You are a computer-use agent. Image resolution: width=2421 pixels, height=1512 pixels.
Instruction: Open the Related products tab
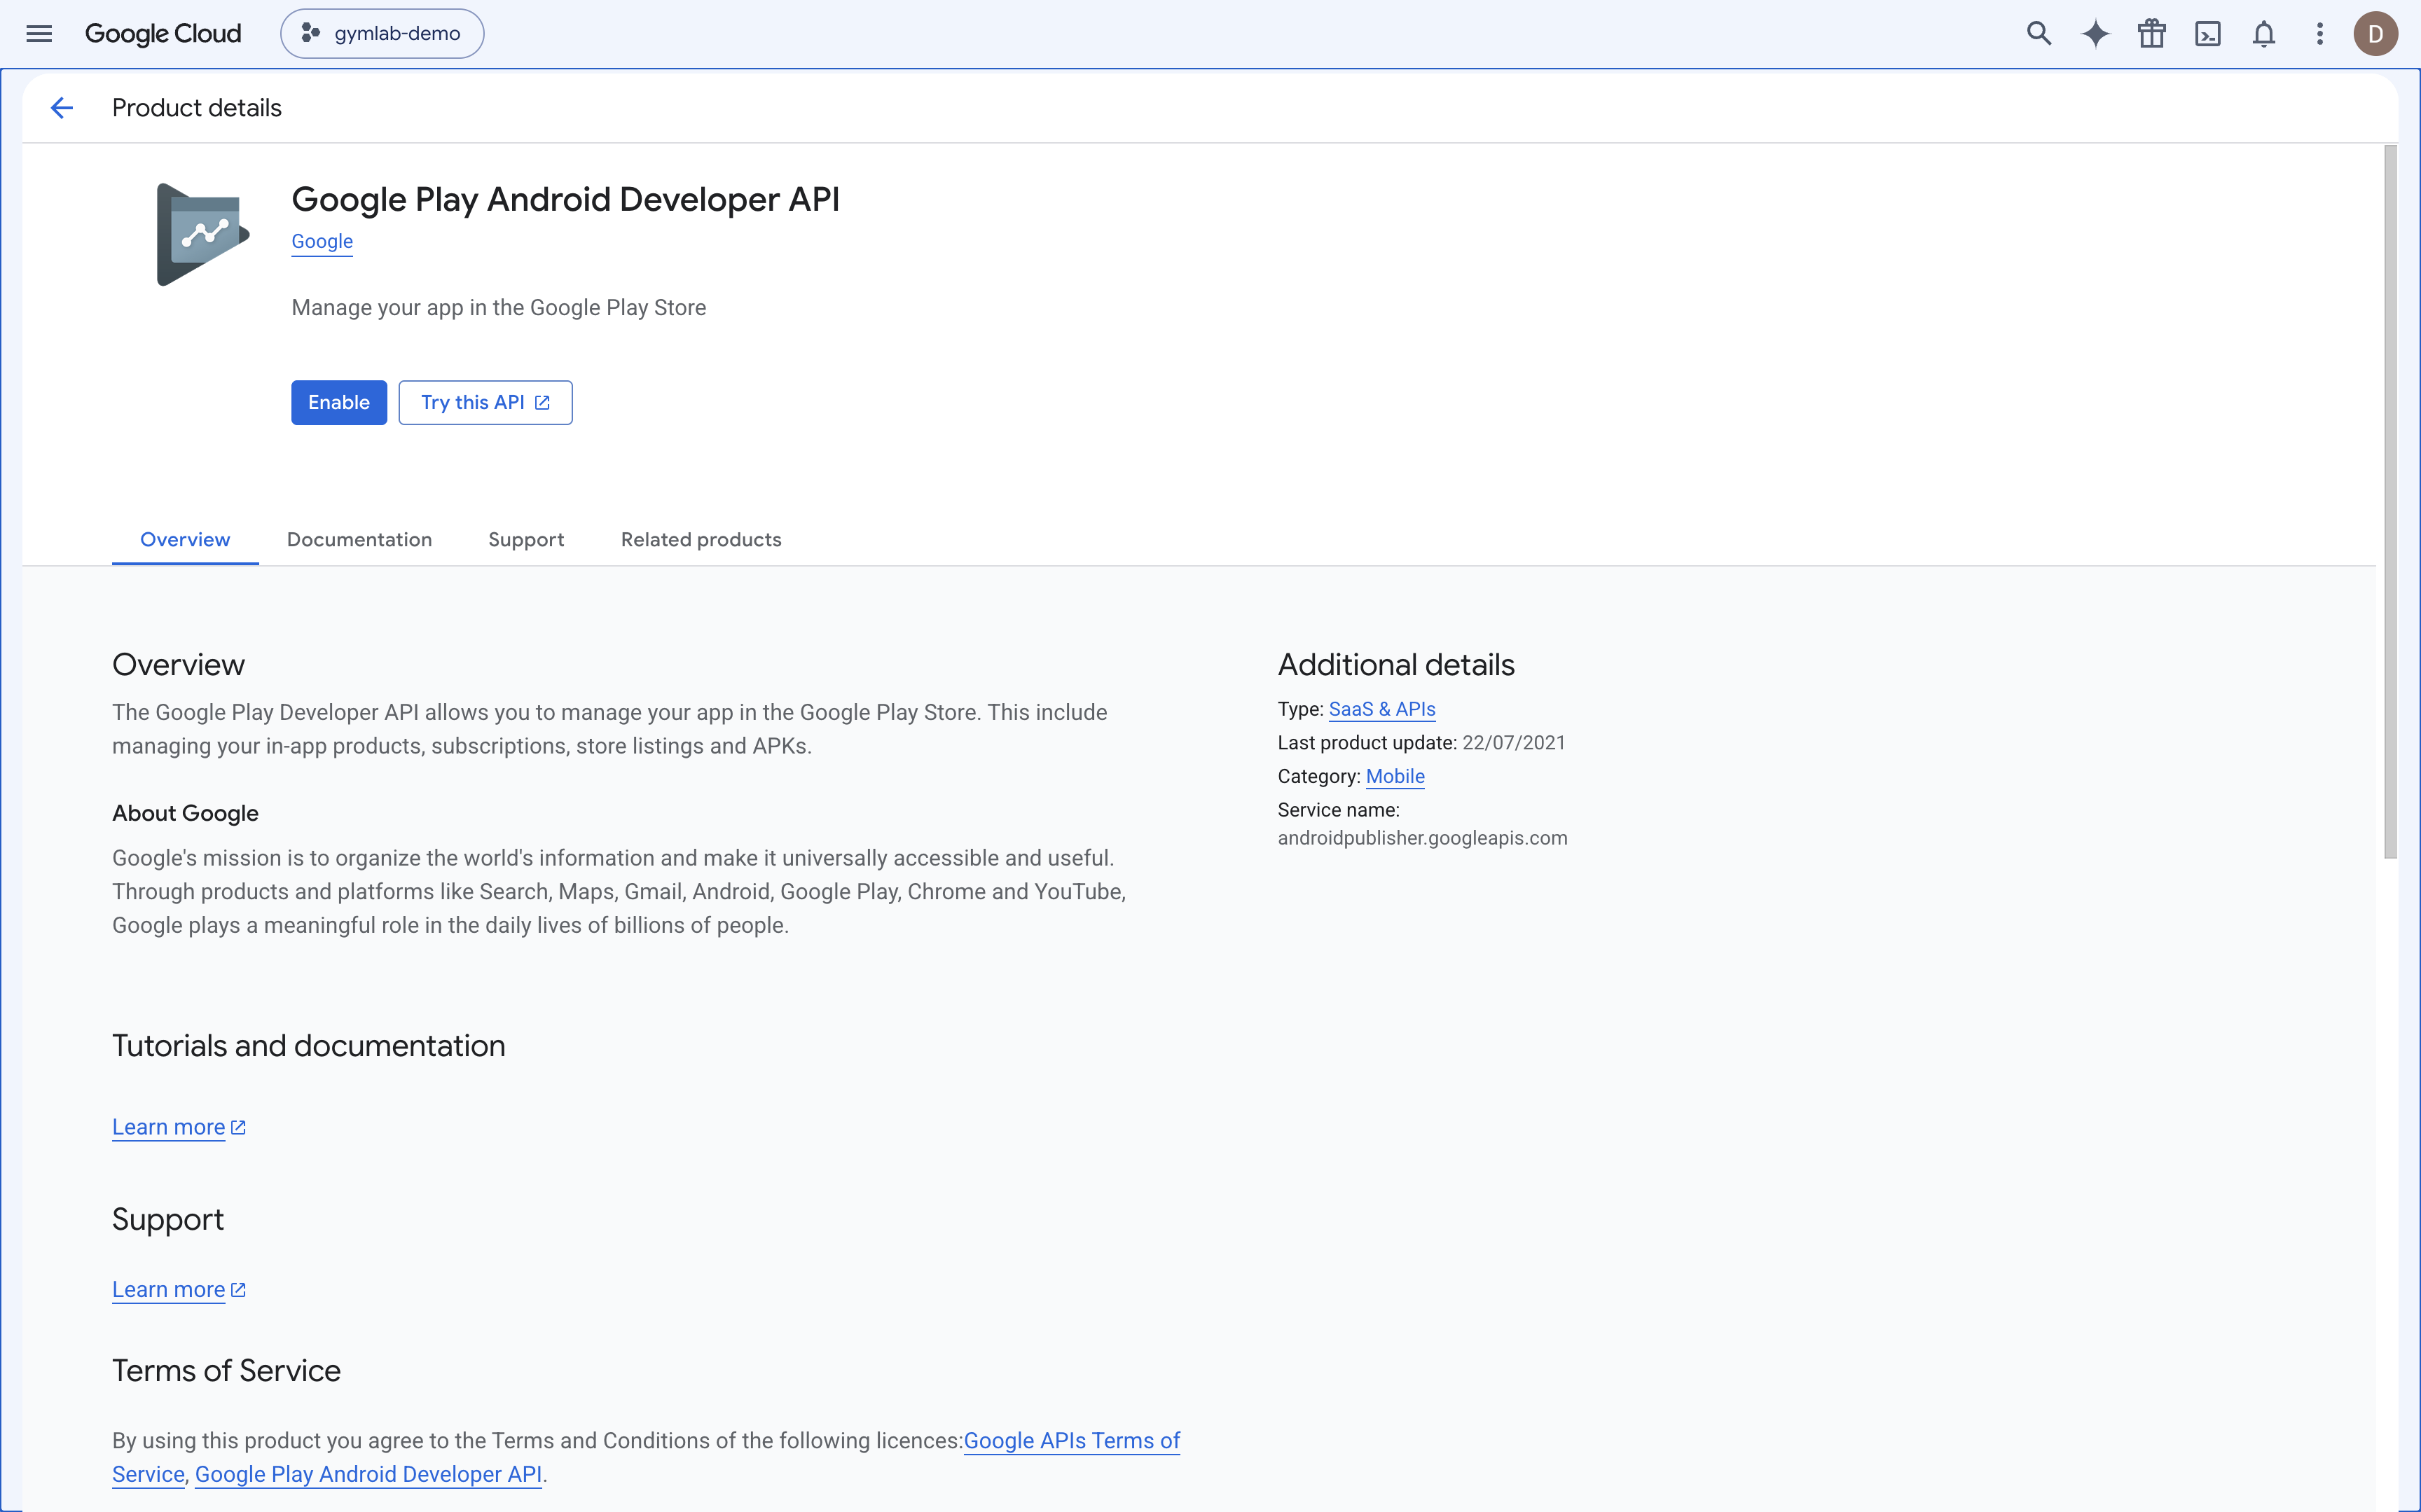[x=701, y=540]
